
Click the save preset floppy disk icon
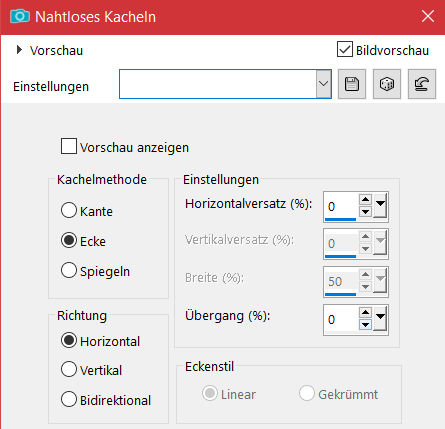tap(352, 84)
